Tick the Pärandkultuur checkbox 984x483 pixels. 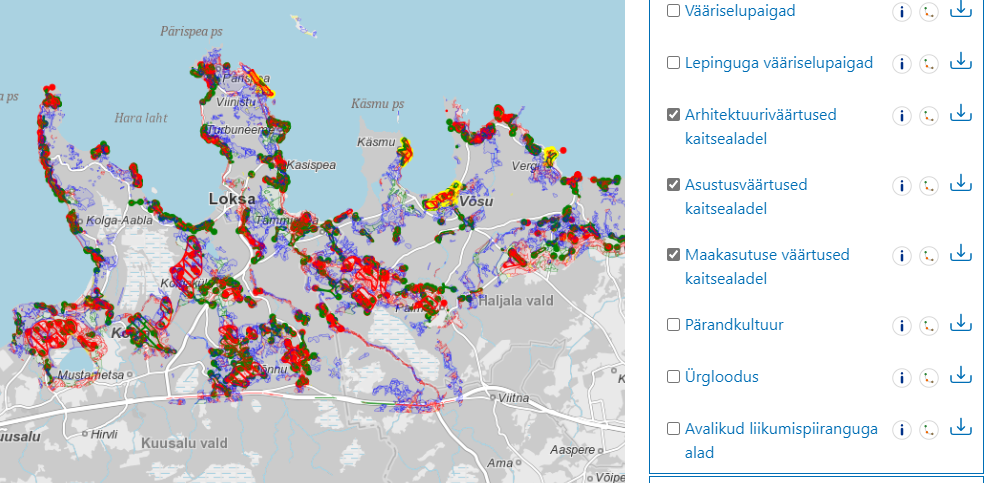673,324
